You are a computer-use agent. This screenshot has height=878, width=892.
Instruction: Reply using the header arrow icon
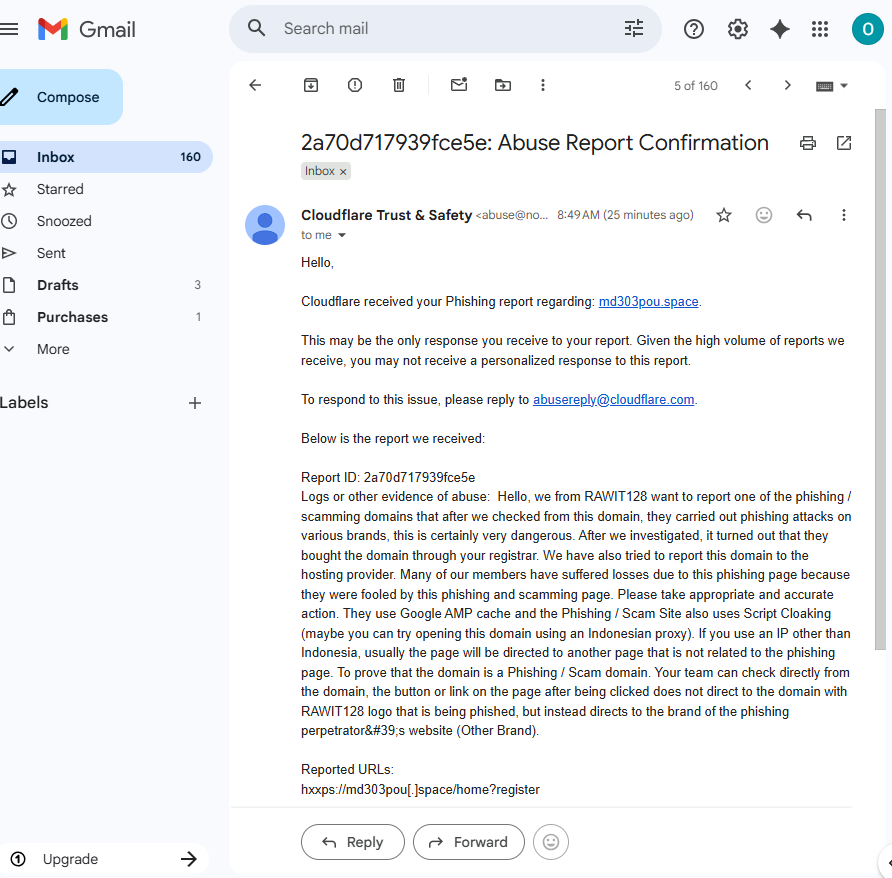pyautogui.click(x=804, y=215)
